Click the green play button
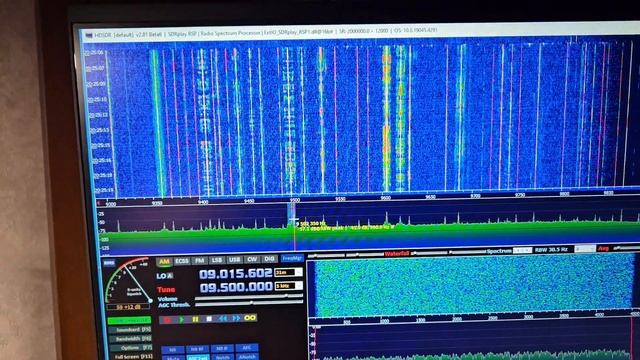 click(181, 319)
